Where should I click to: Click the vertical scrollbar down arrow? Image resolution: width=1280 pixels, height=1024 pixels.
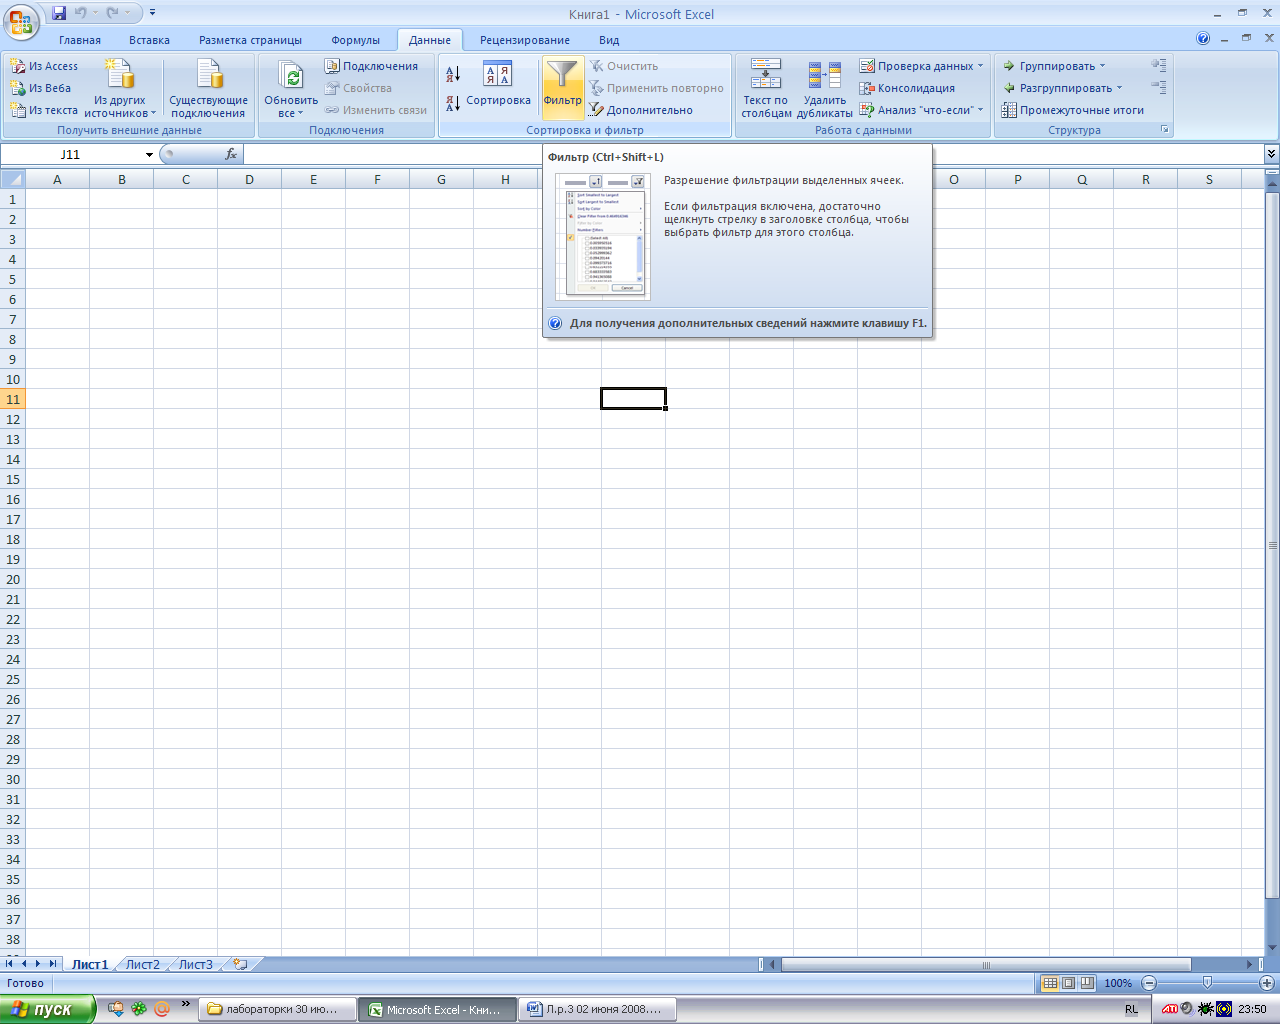pyautogui.click(x=1272, y=947)
